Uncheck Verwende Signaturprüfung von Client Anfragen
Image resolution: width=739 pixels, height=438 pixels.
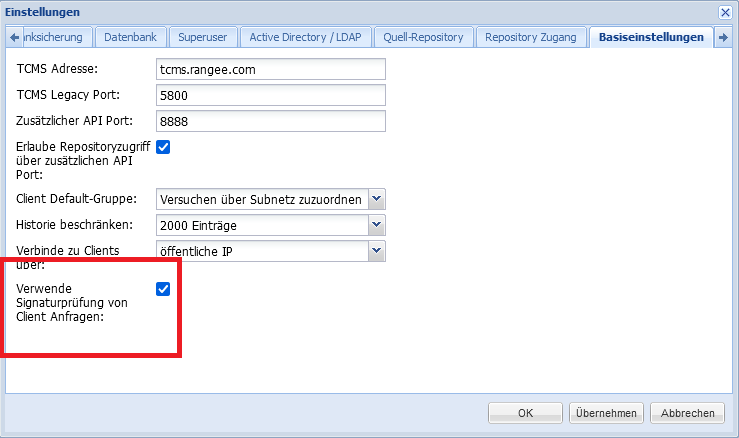coord(164,289)
